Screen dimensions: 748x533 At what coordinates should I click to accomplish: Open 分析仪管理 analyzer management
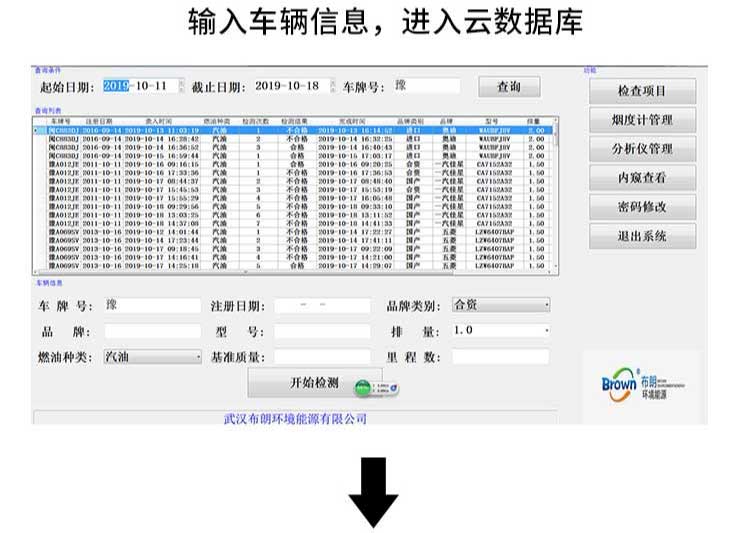[641, 149]
